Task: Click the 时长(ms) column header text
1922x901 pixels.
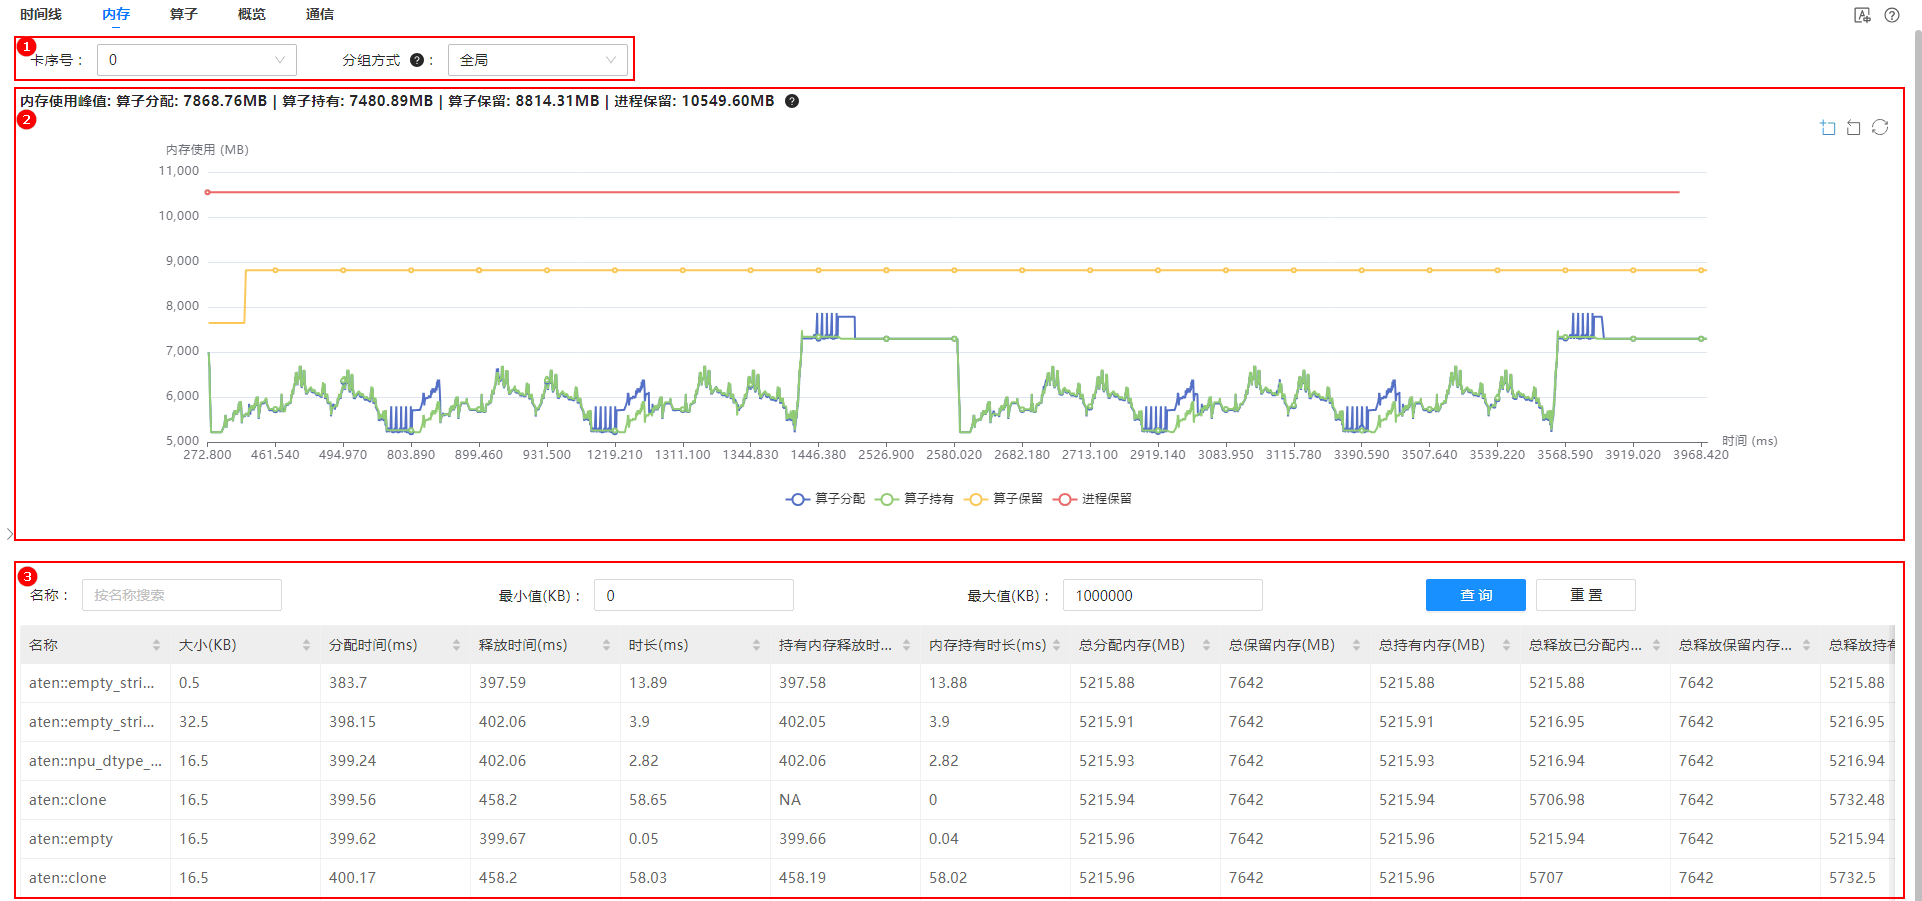Action: pyautogui.click(x=659, y=645)
